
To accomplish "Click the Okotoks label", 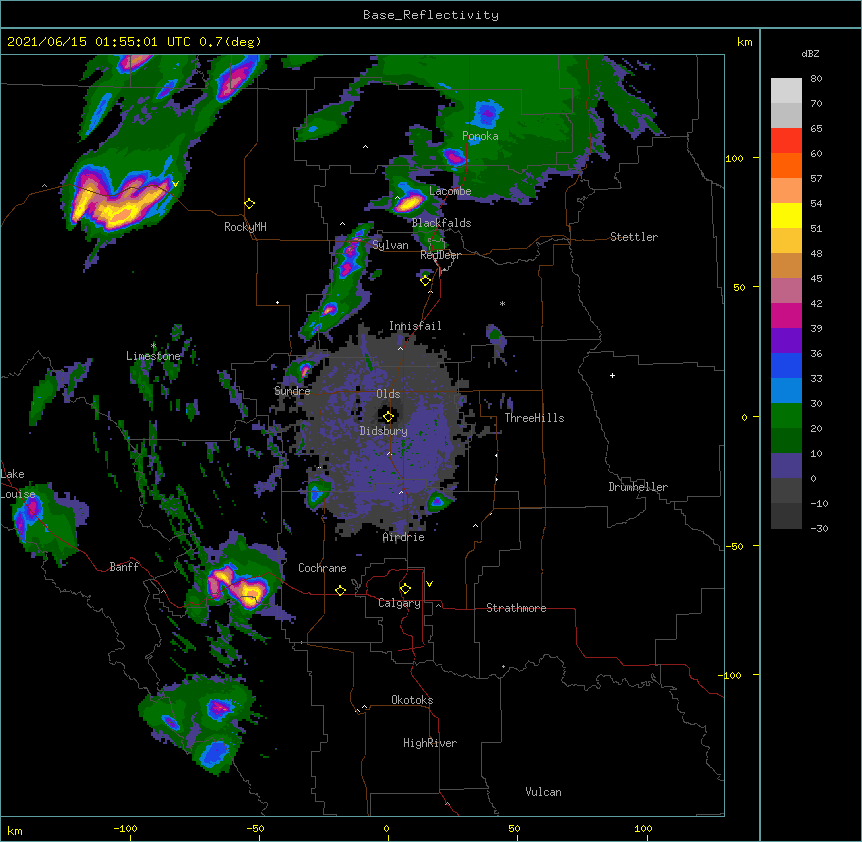I will [412, 700].
